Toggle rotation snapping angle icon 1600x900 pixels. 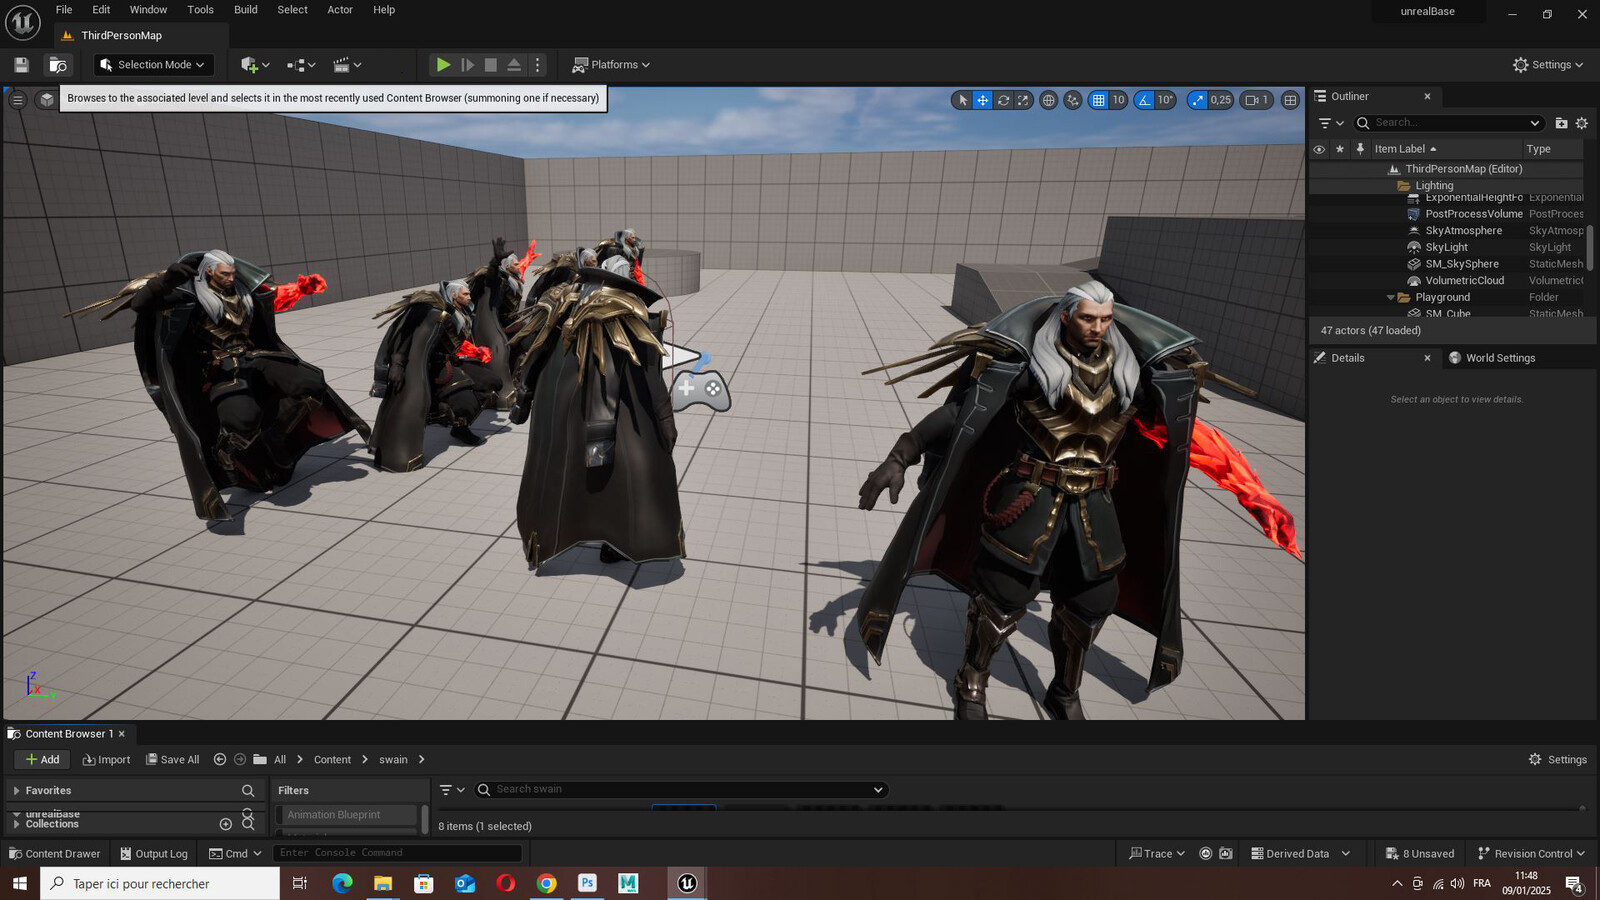[x=1145, y=100]
